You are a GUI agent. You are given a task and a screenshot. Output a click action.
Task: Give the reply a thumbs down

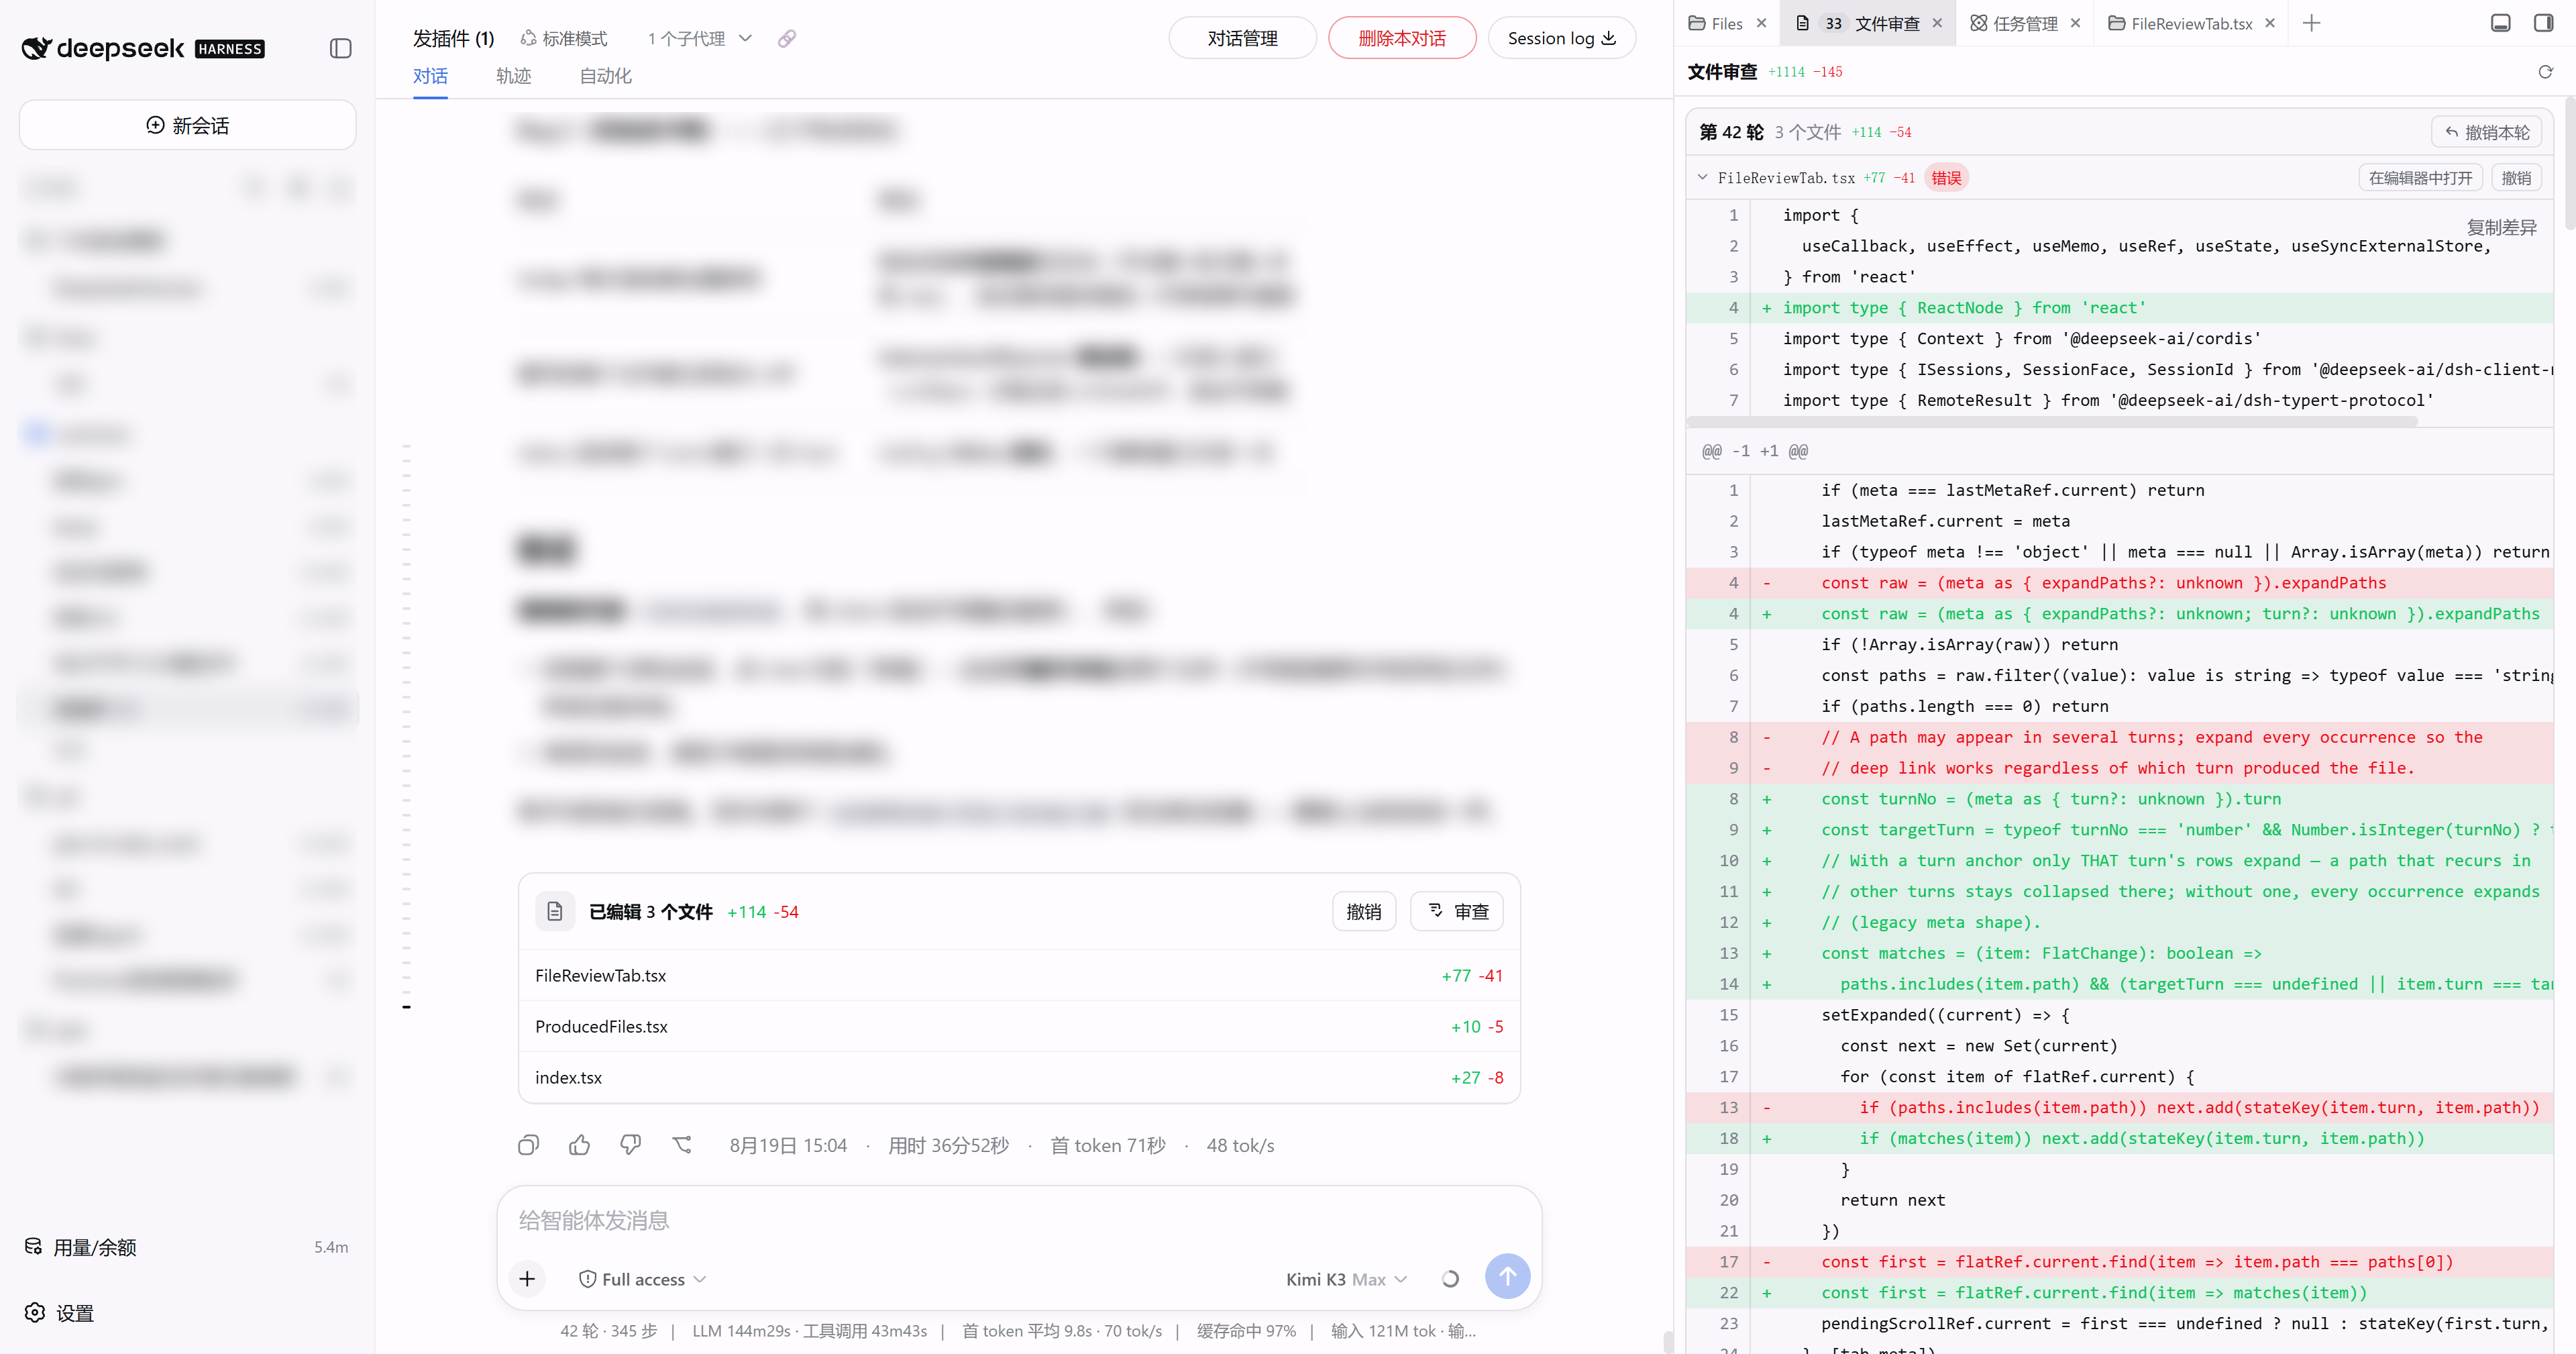click(630, 1145)
